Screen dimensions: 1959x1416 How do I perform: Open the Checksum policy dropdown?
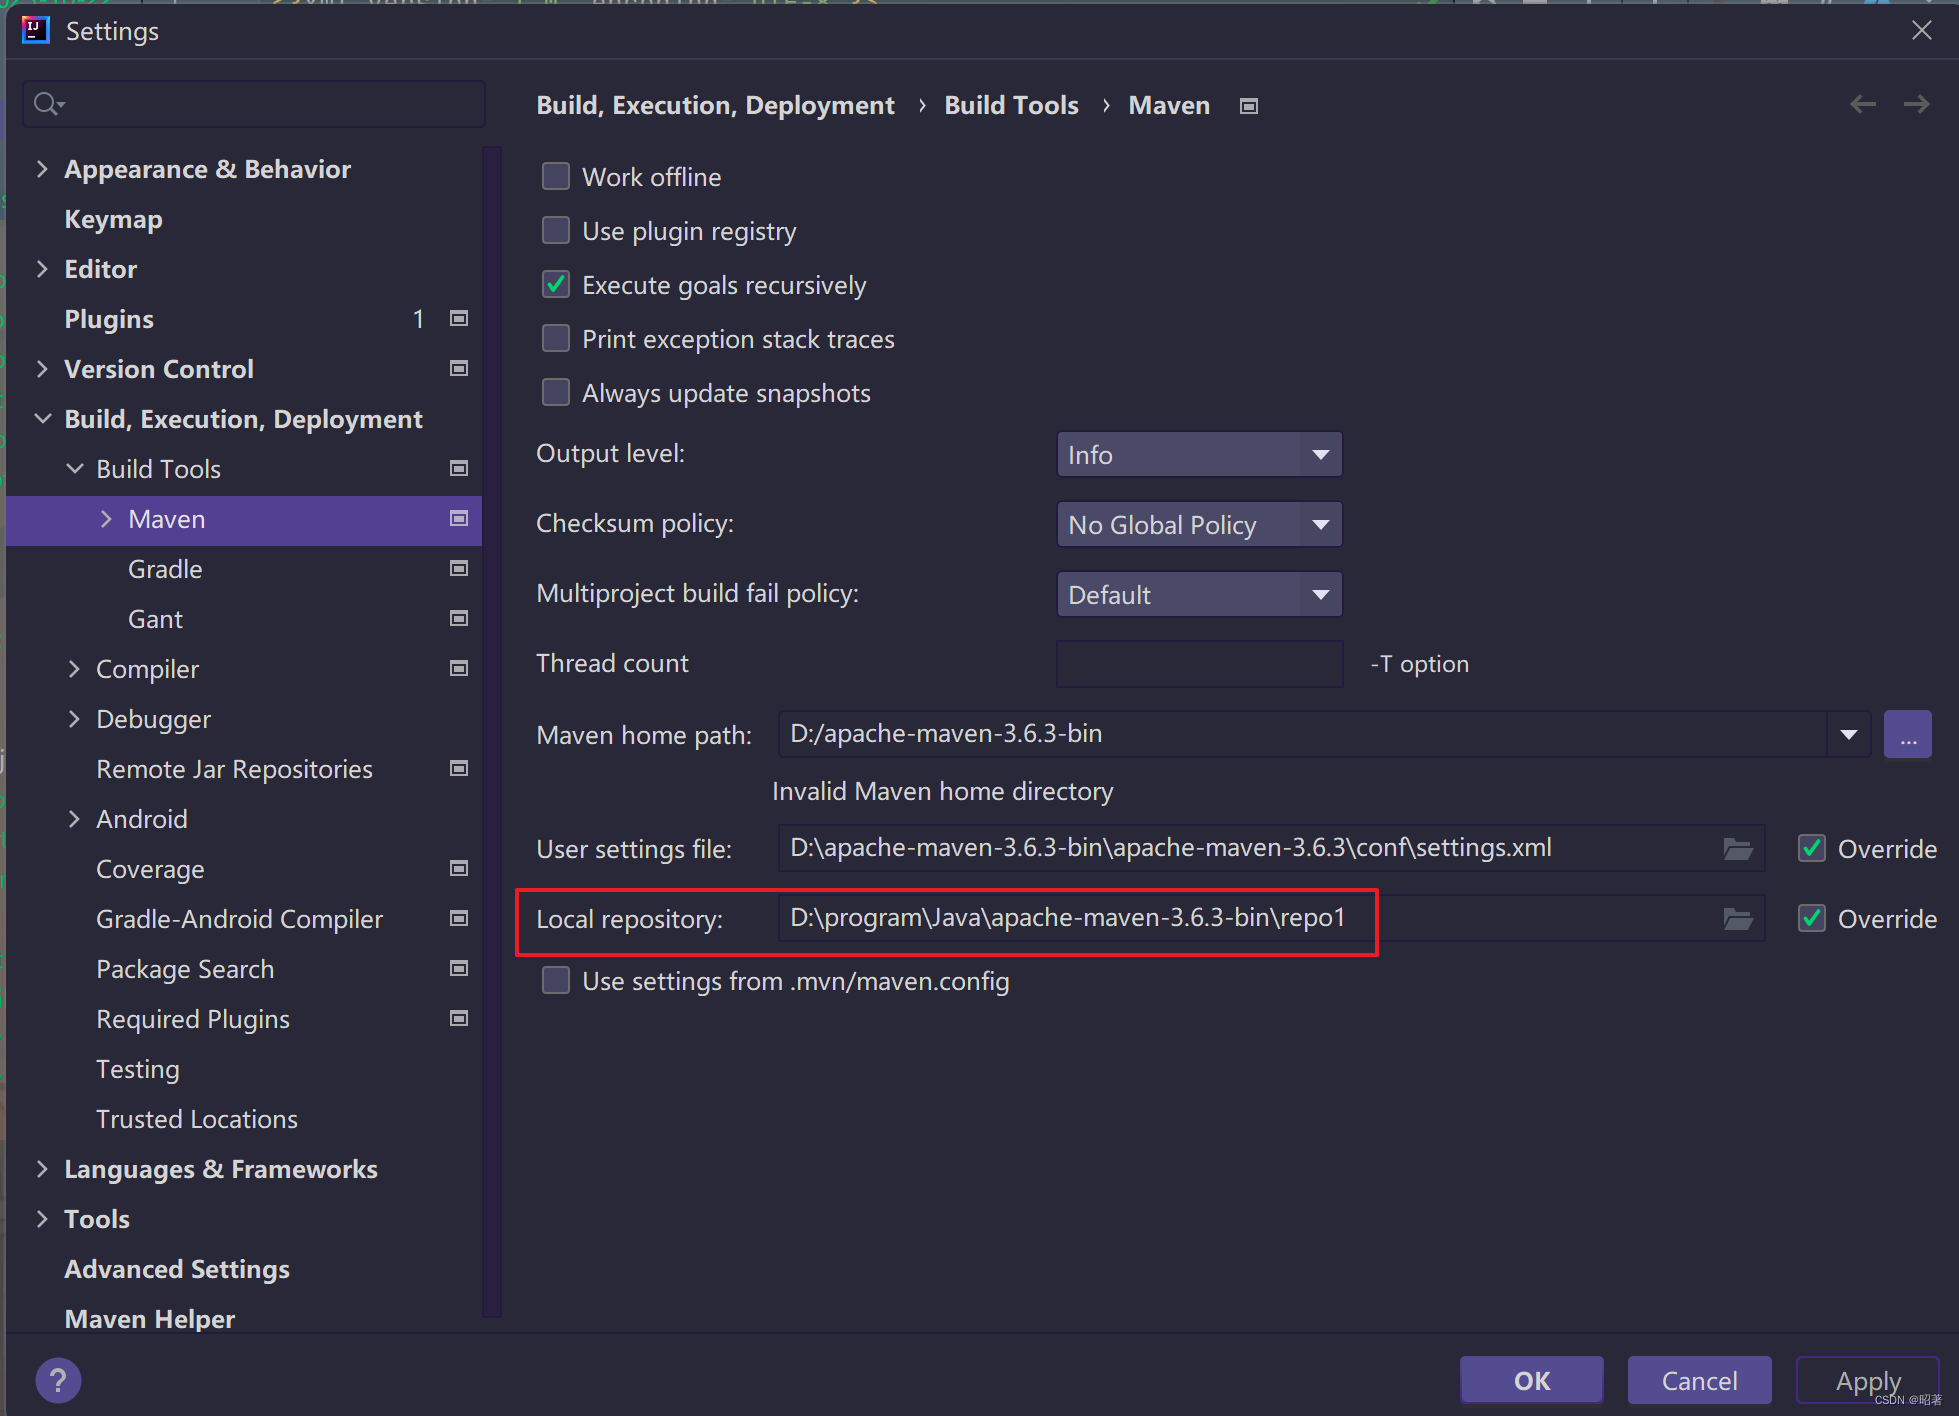tap(1199, 525)
